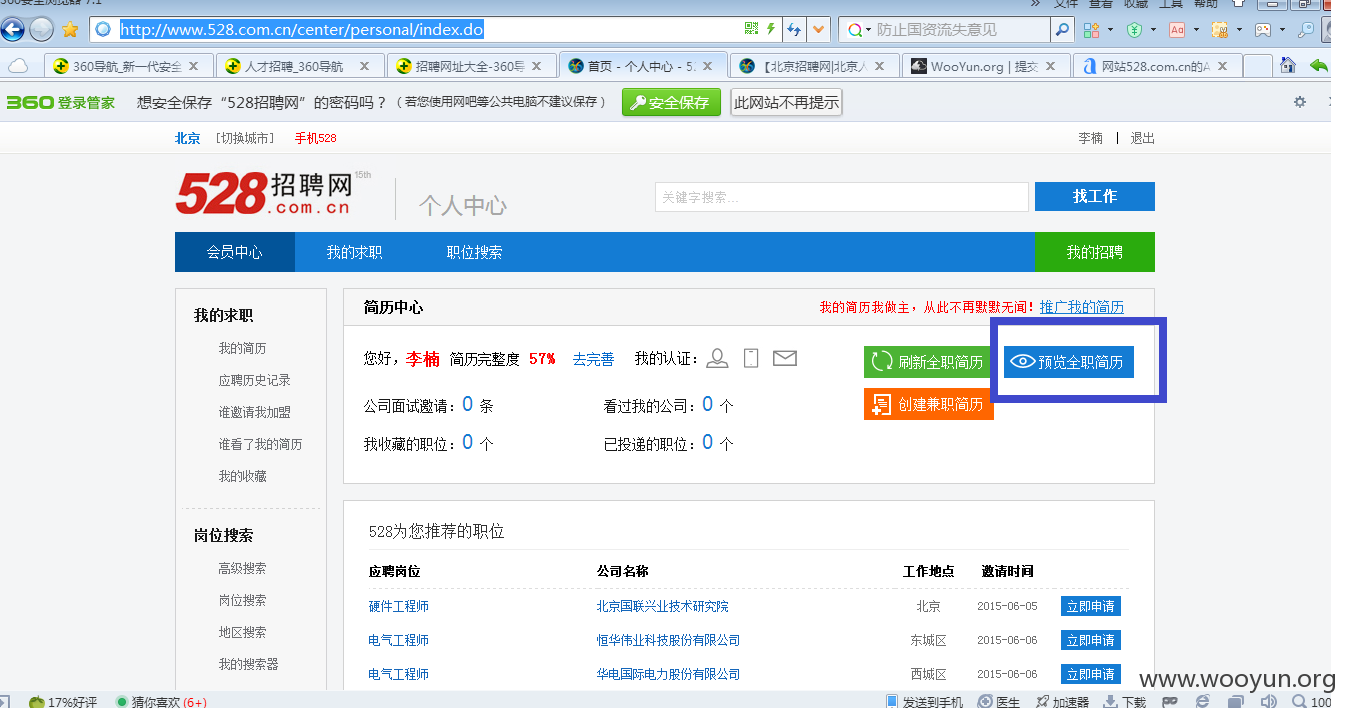Click the password bar settings gear icon
This screenshot has height=708, width=1345.
point(1300,102)
